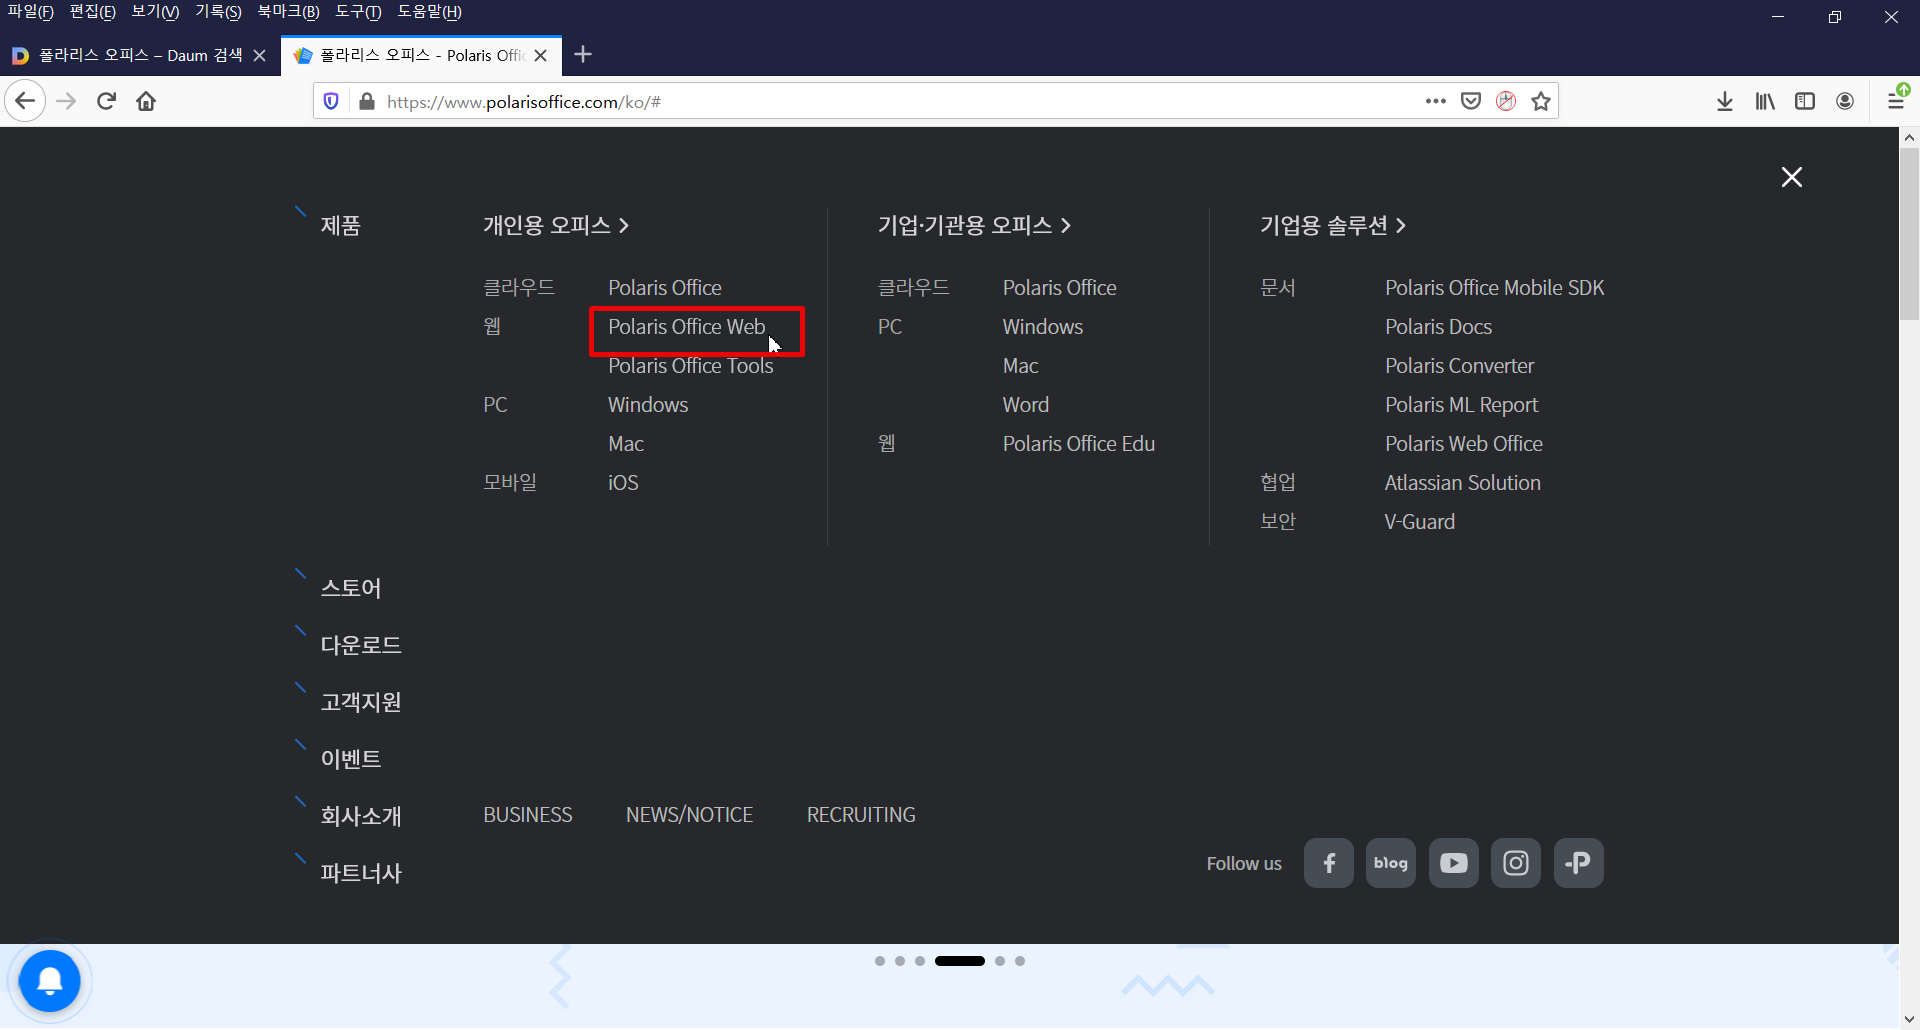1920x1030 pixels.
Task: Open the P social icon
Action: [x=1579, y=863]
